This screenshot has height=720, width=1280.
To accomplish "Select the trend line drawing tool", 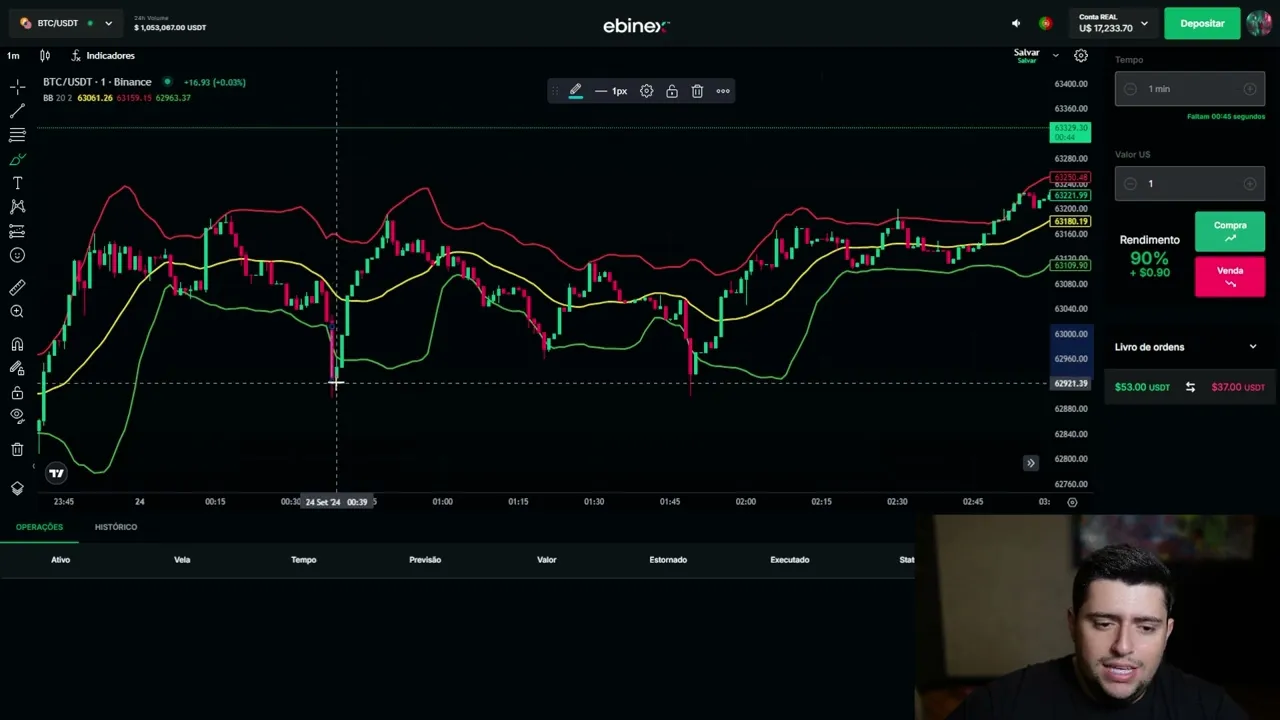I will click(17, 111).
